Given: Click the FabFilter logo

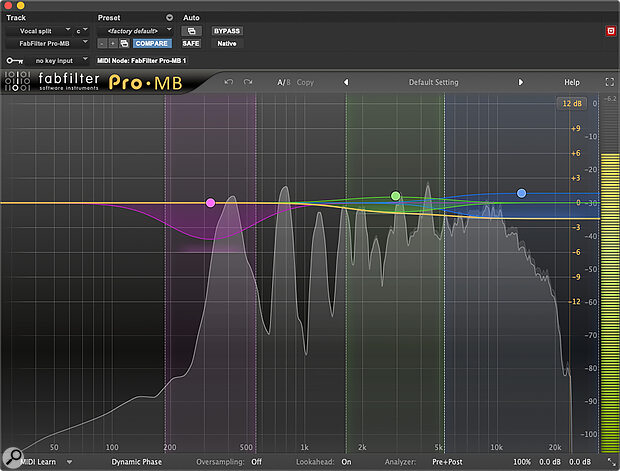Looking at the screenshot, I should (51, 81).
